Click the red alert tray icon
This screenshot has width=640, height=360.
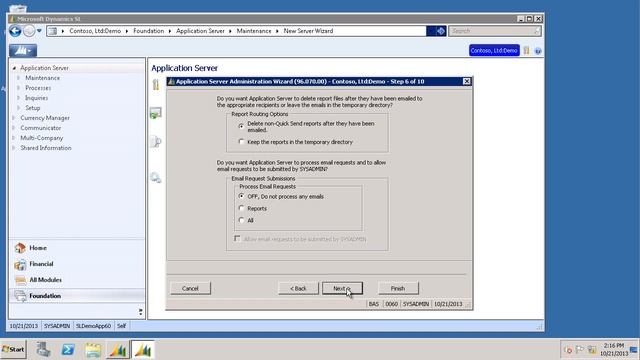[568, 350]
